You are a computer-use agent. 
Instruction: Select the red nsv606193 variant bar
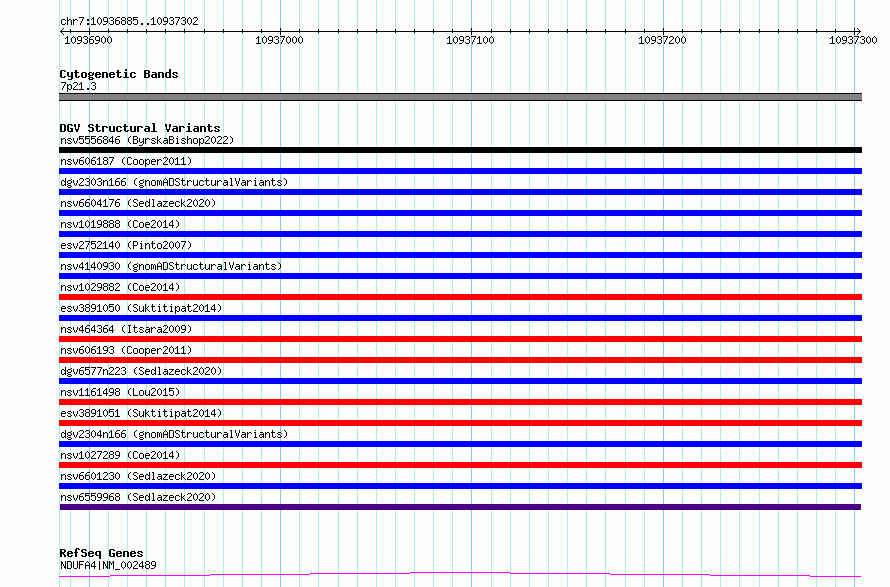[460, 360]
